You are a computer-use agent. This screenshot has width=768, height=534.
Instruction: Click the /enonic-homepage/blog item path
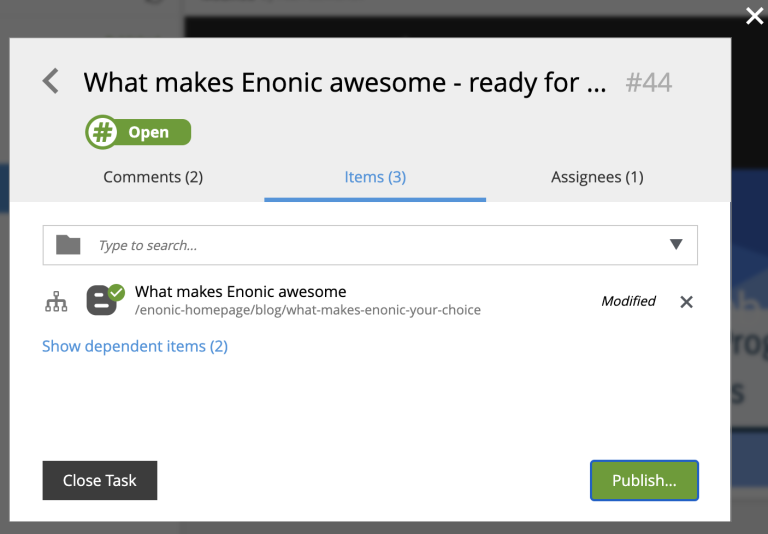pyautogui.click(x=307, y=310)
